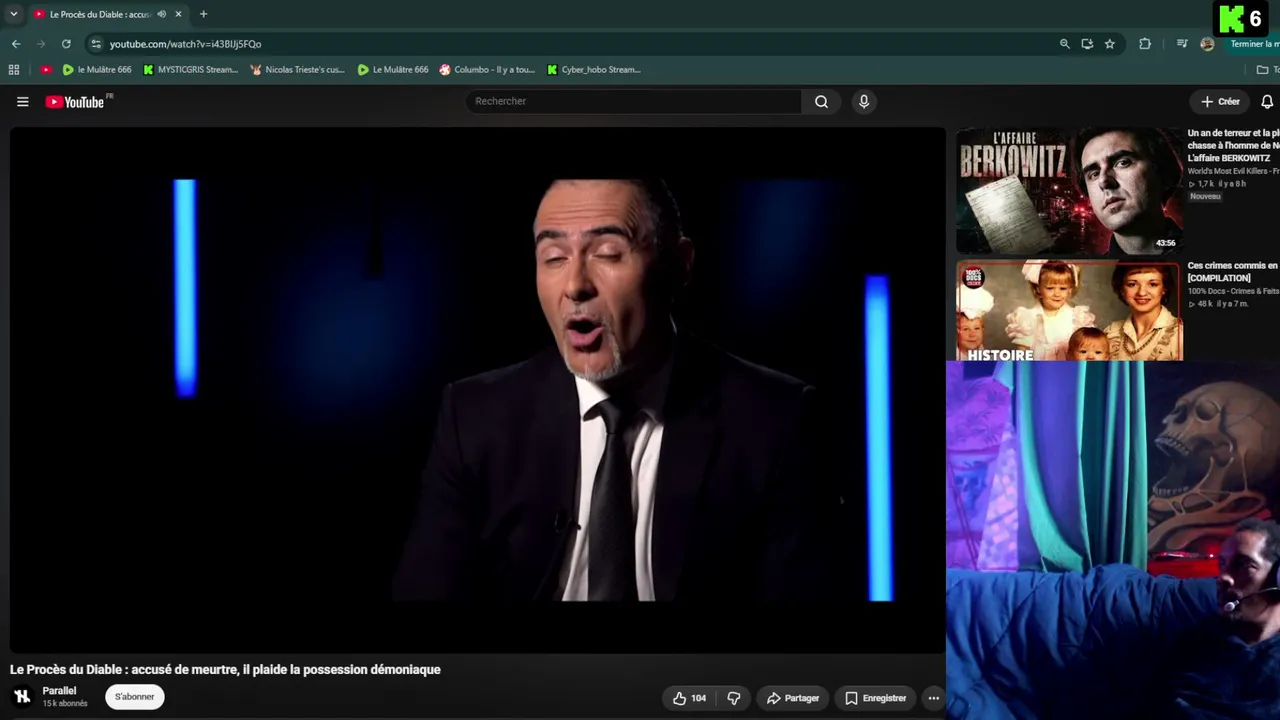This screenshot has width=1280, height=720.
Task: Close the 'Le Procès du Diable' tab
Action: (179, 14)
